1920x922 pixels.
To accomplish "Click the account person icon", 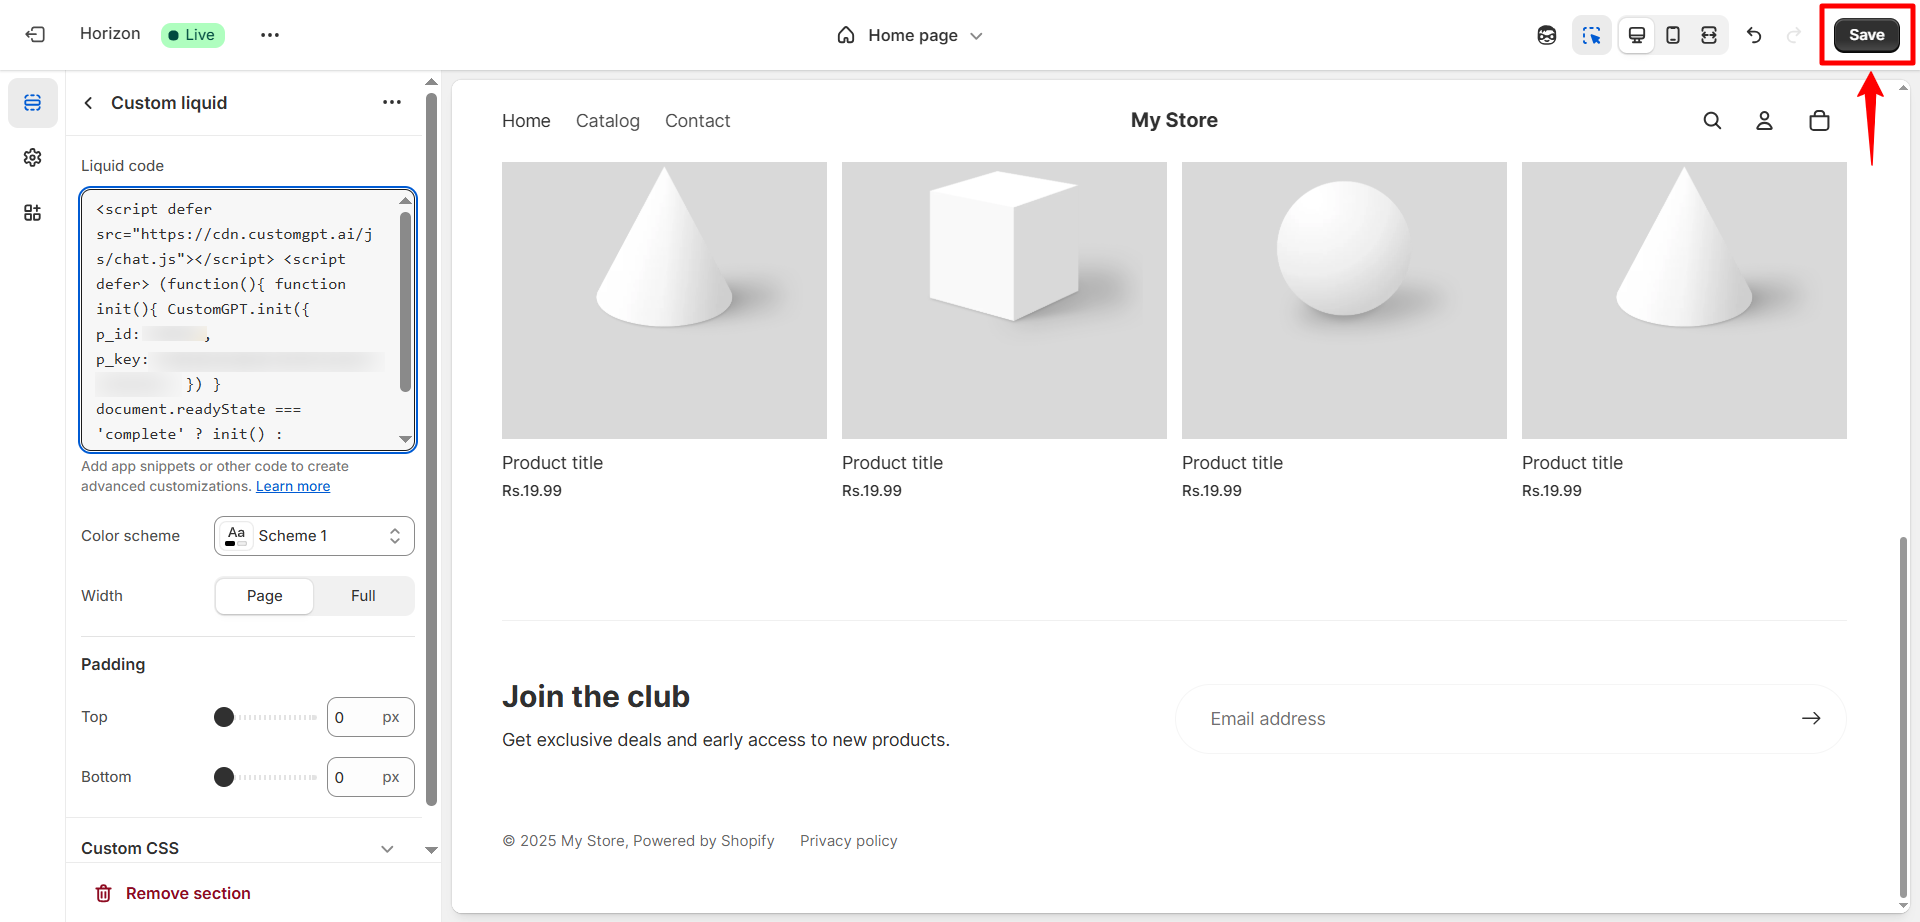I will click(x=1764, y=121).
